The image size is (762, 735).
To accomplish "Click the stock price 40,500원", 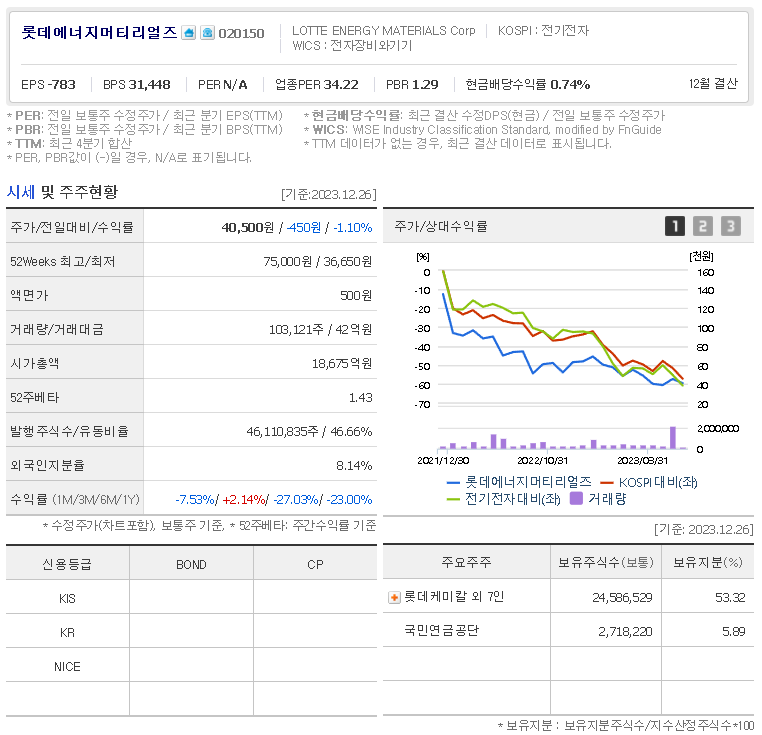I will pyautogui.click(x=248, y=228).
